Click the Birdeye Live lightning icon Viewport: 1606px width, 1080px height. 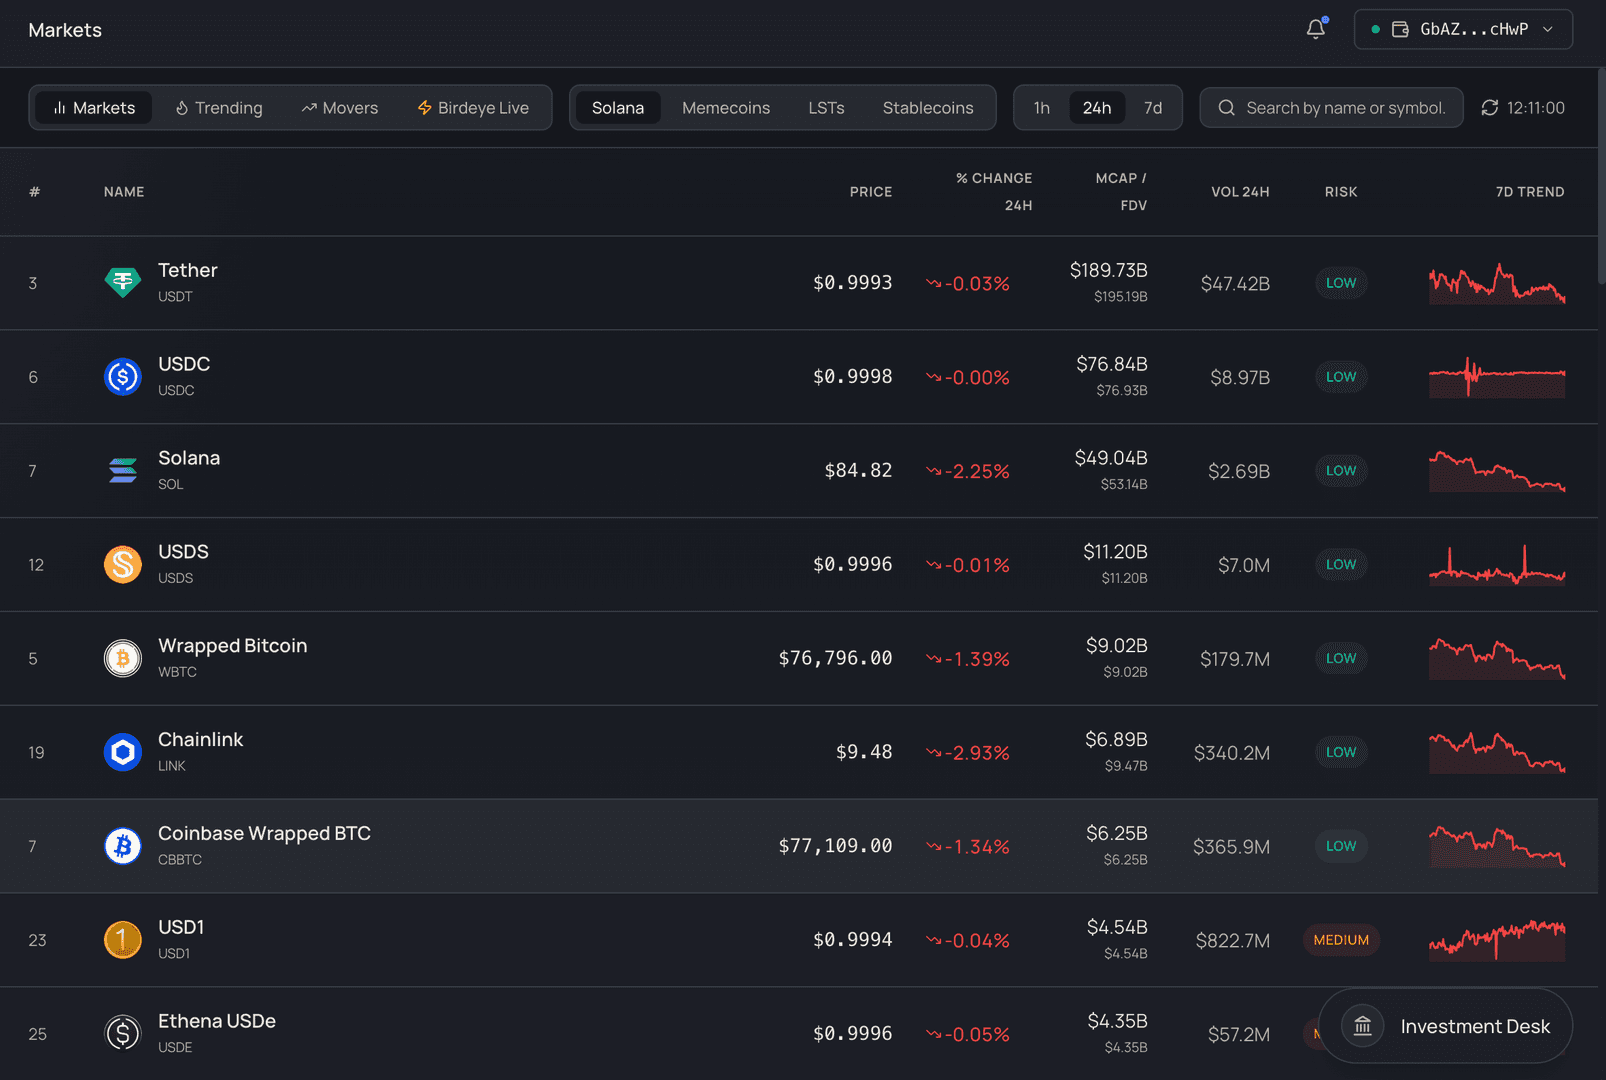(x=424, y=108)
